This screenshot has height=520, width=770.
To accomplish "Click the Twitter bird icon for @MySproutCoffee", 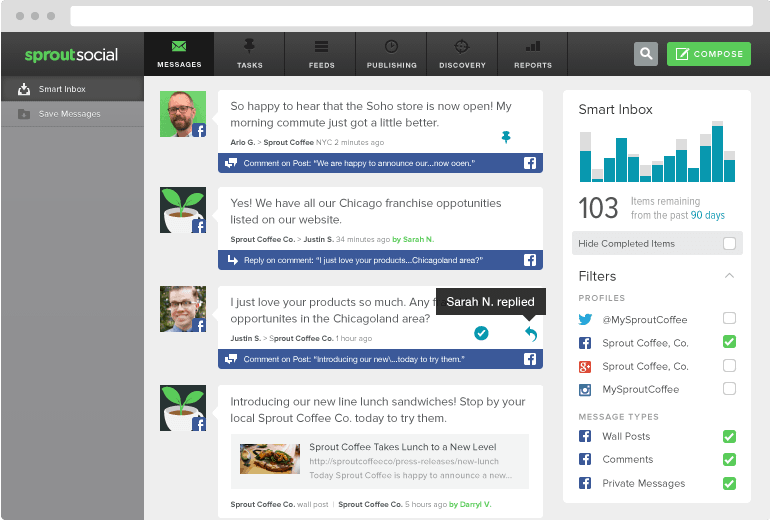I will tap(585, 320).
